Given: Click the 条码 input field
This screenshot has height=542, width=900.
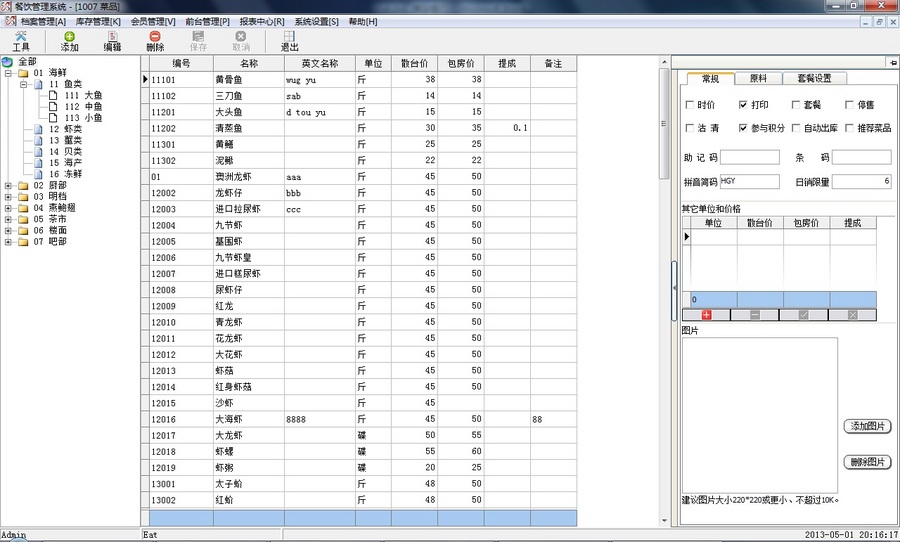Looking at the screenshot, I should coord(862,157).
